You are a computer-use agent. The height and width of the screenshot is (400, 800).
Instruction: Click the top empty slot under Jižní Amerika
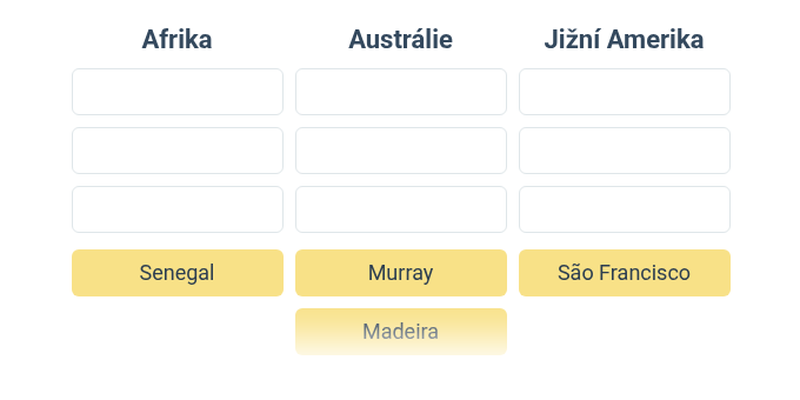(624, 92)
